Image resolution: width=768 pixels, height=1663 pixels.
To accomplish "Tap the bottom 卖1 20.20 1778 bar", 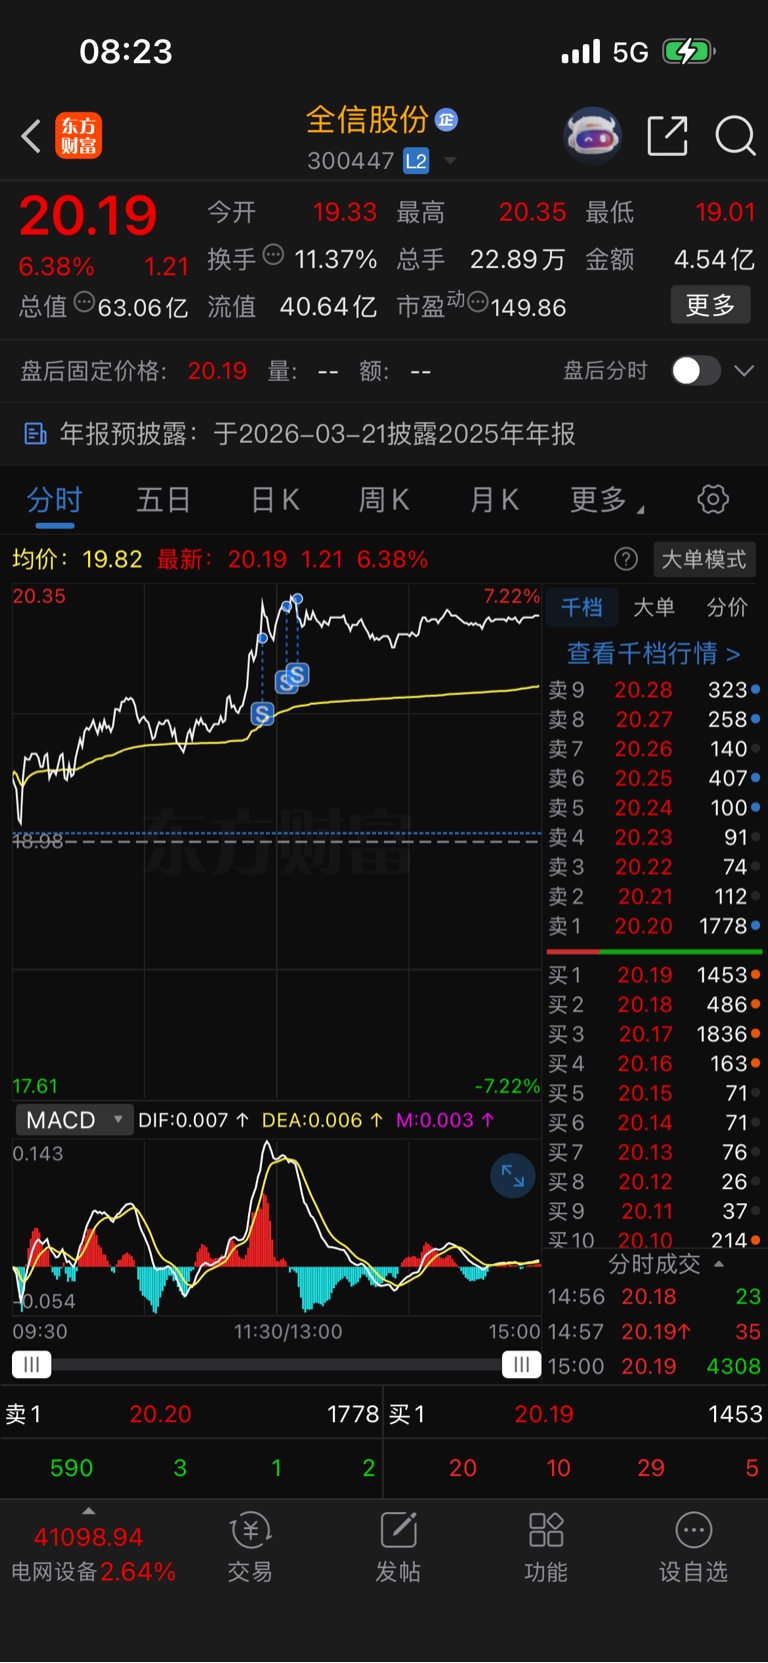I will [191, 1414].
